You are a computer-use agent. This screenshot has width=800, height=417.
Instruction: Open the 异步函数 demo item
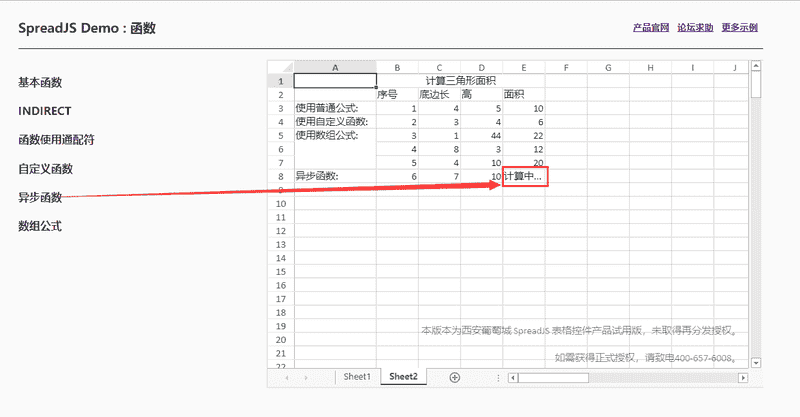(x=40, y=197)
